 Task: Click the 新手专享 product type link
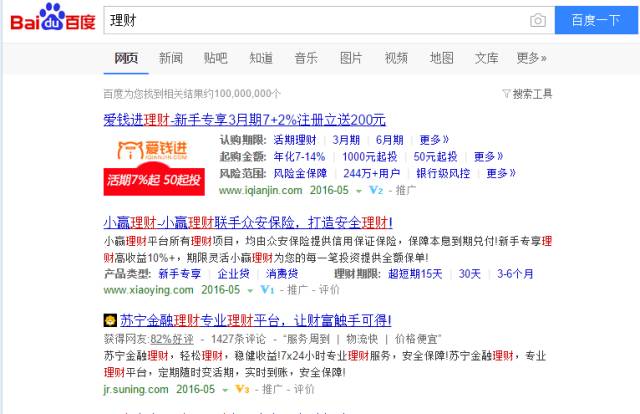tap(180, 274)
